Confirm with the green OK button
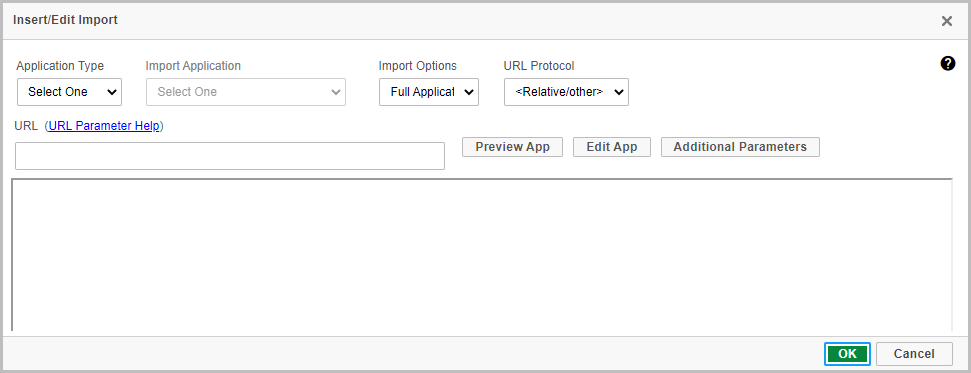Image resolution: width=971 pixels, height=373 pixels. pos(847,354)
